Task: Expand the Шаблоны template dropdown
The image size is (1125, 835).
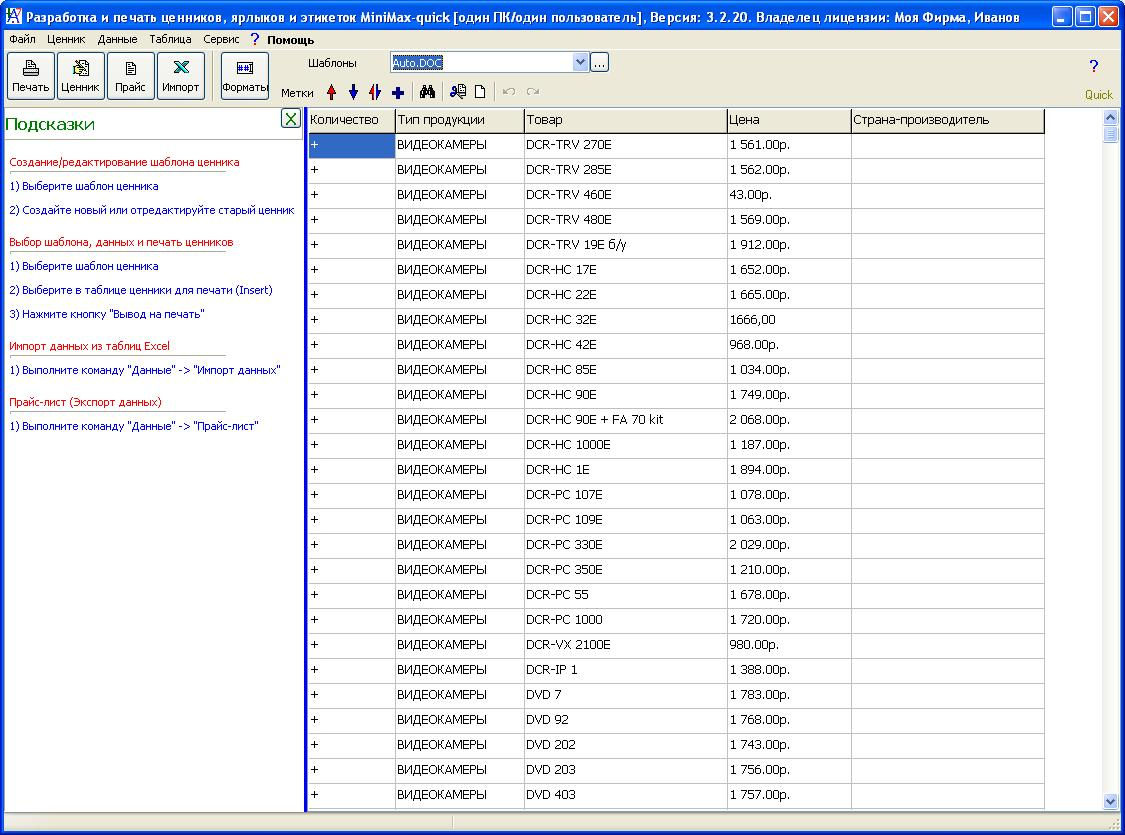Action: [x=581, y=63]
